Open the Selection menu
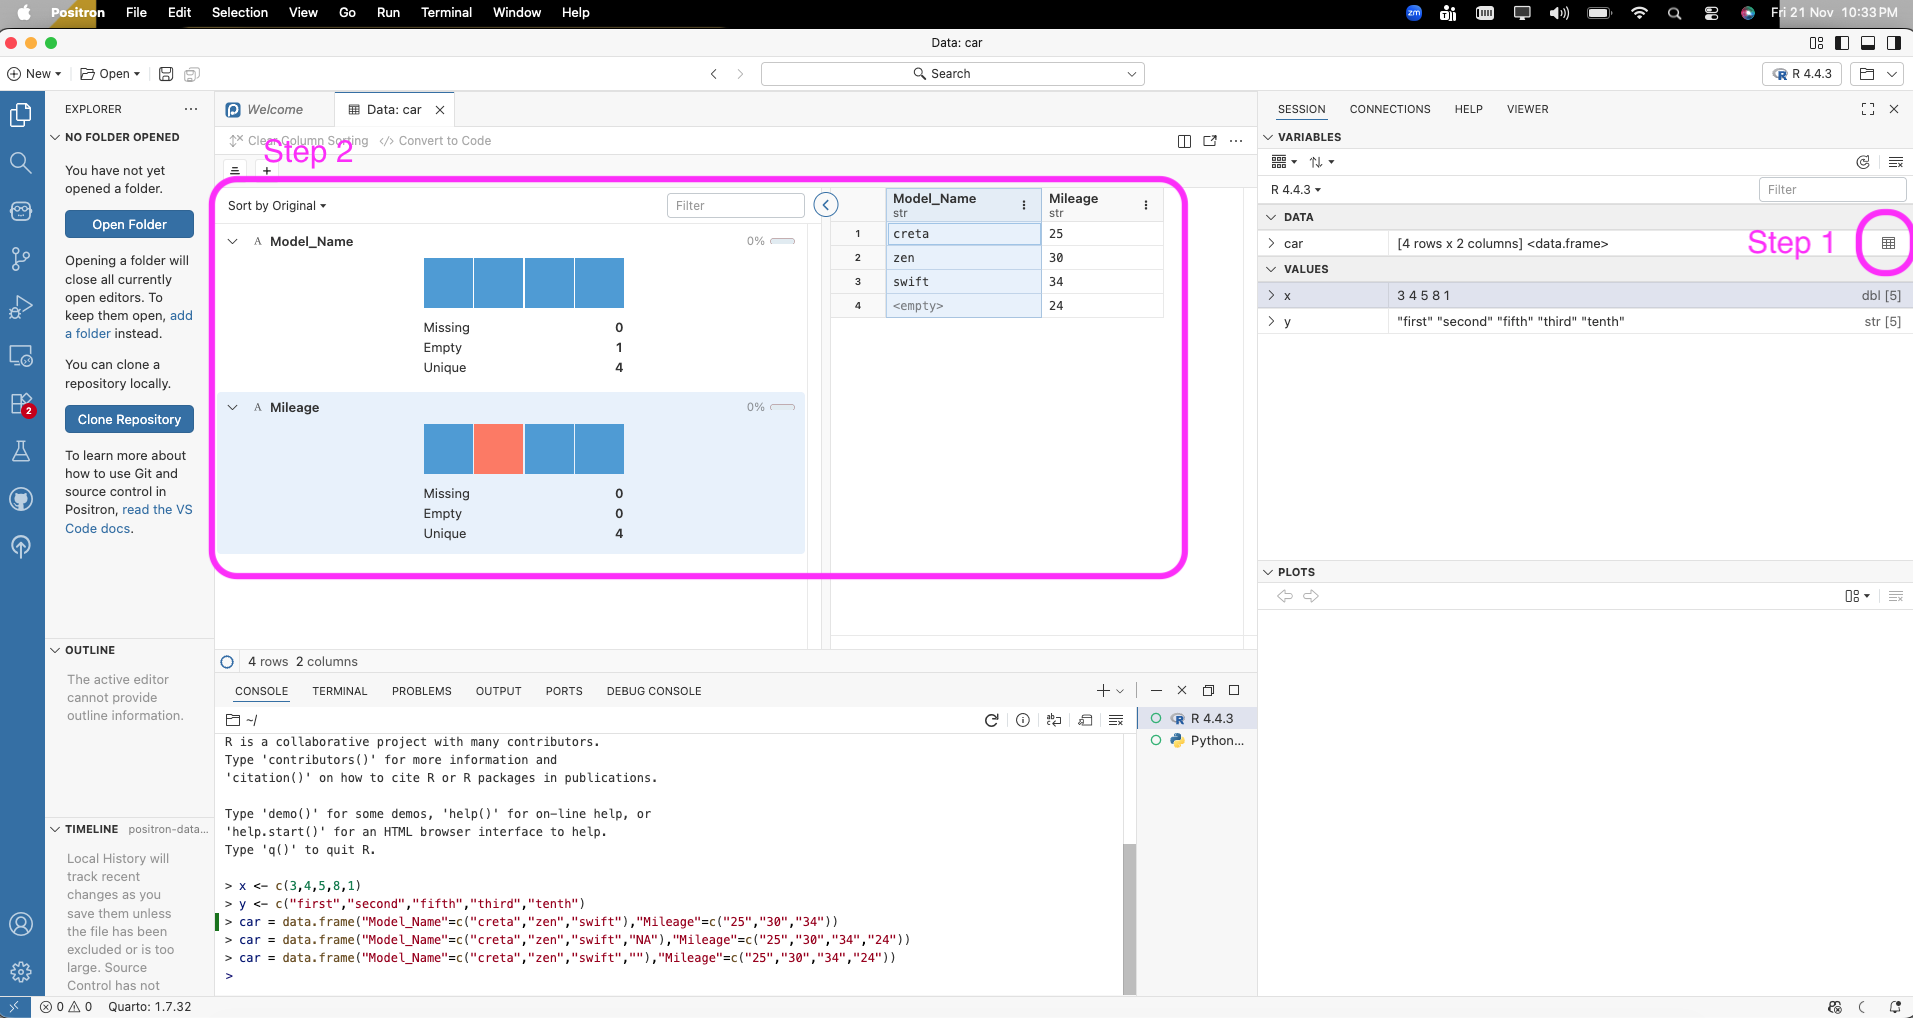The height and width of the screenshot is (1018, 1913). coord(240,13)
